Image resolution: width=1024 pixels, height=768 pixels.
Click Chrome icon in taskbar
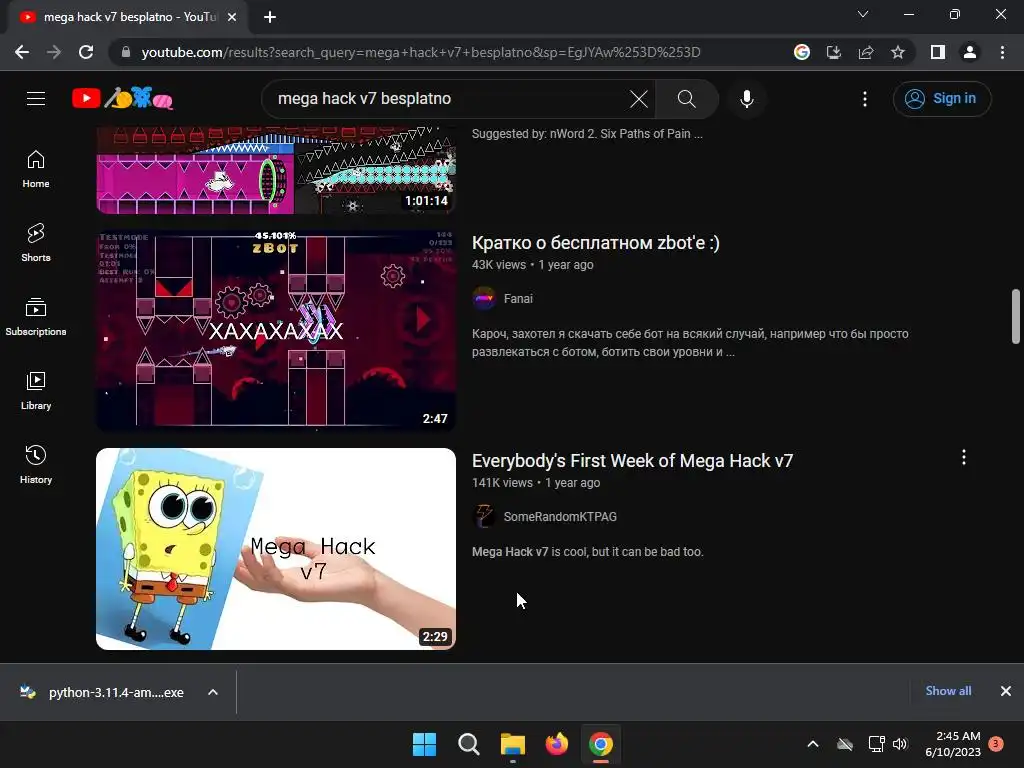tap(601, 744)
